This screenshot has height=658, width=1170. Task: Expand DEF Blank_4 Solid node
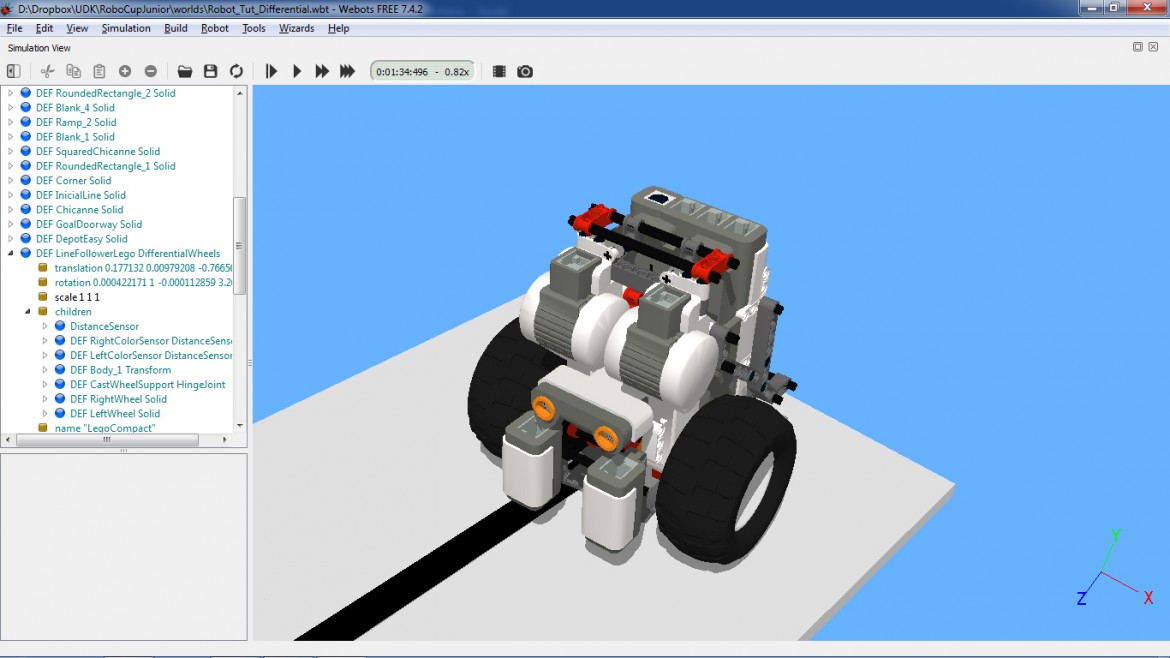click(x=10, y=107)
